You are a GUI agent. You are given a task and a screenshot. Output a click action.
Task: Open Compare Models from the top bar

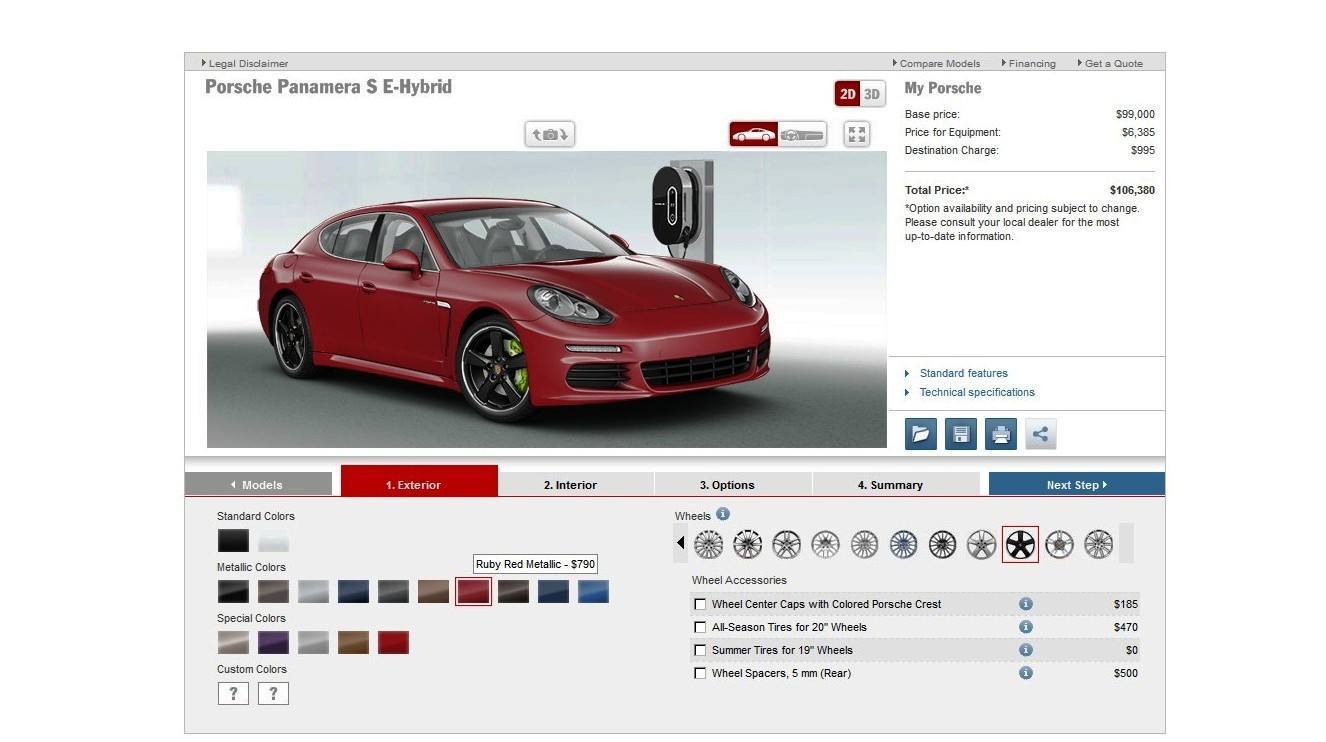[x=937, y=63]
